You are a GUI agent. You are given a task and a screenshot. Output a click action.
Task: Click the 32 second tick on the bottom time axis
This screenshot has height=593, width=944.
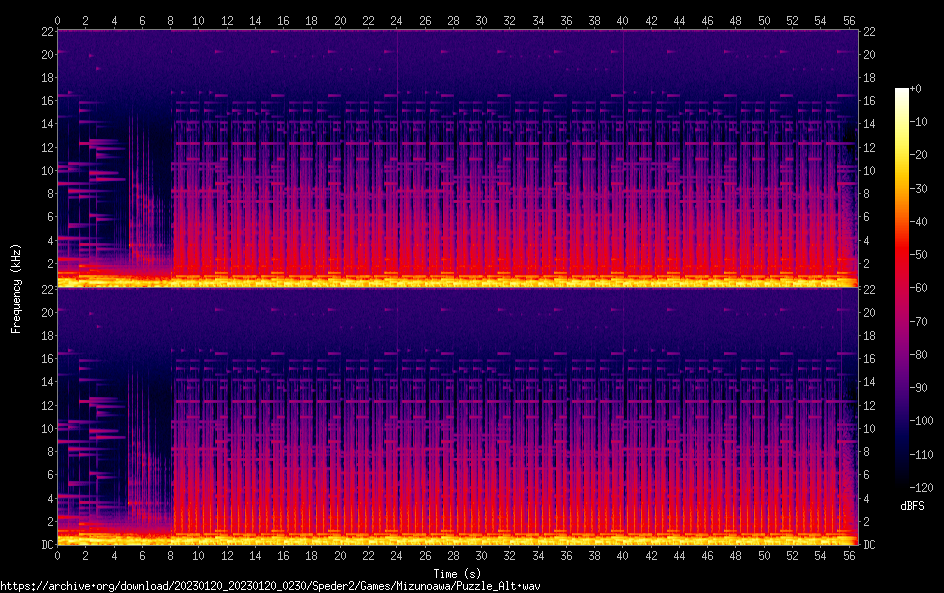click(x=510, y=555)
